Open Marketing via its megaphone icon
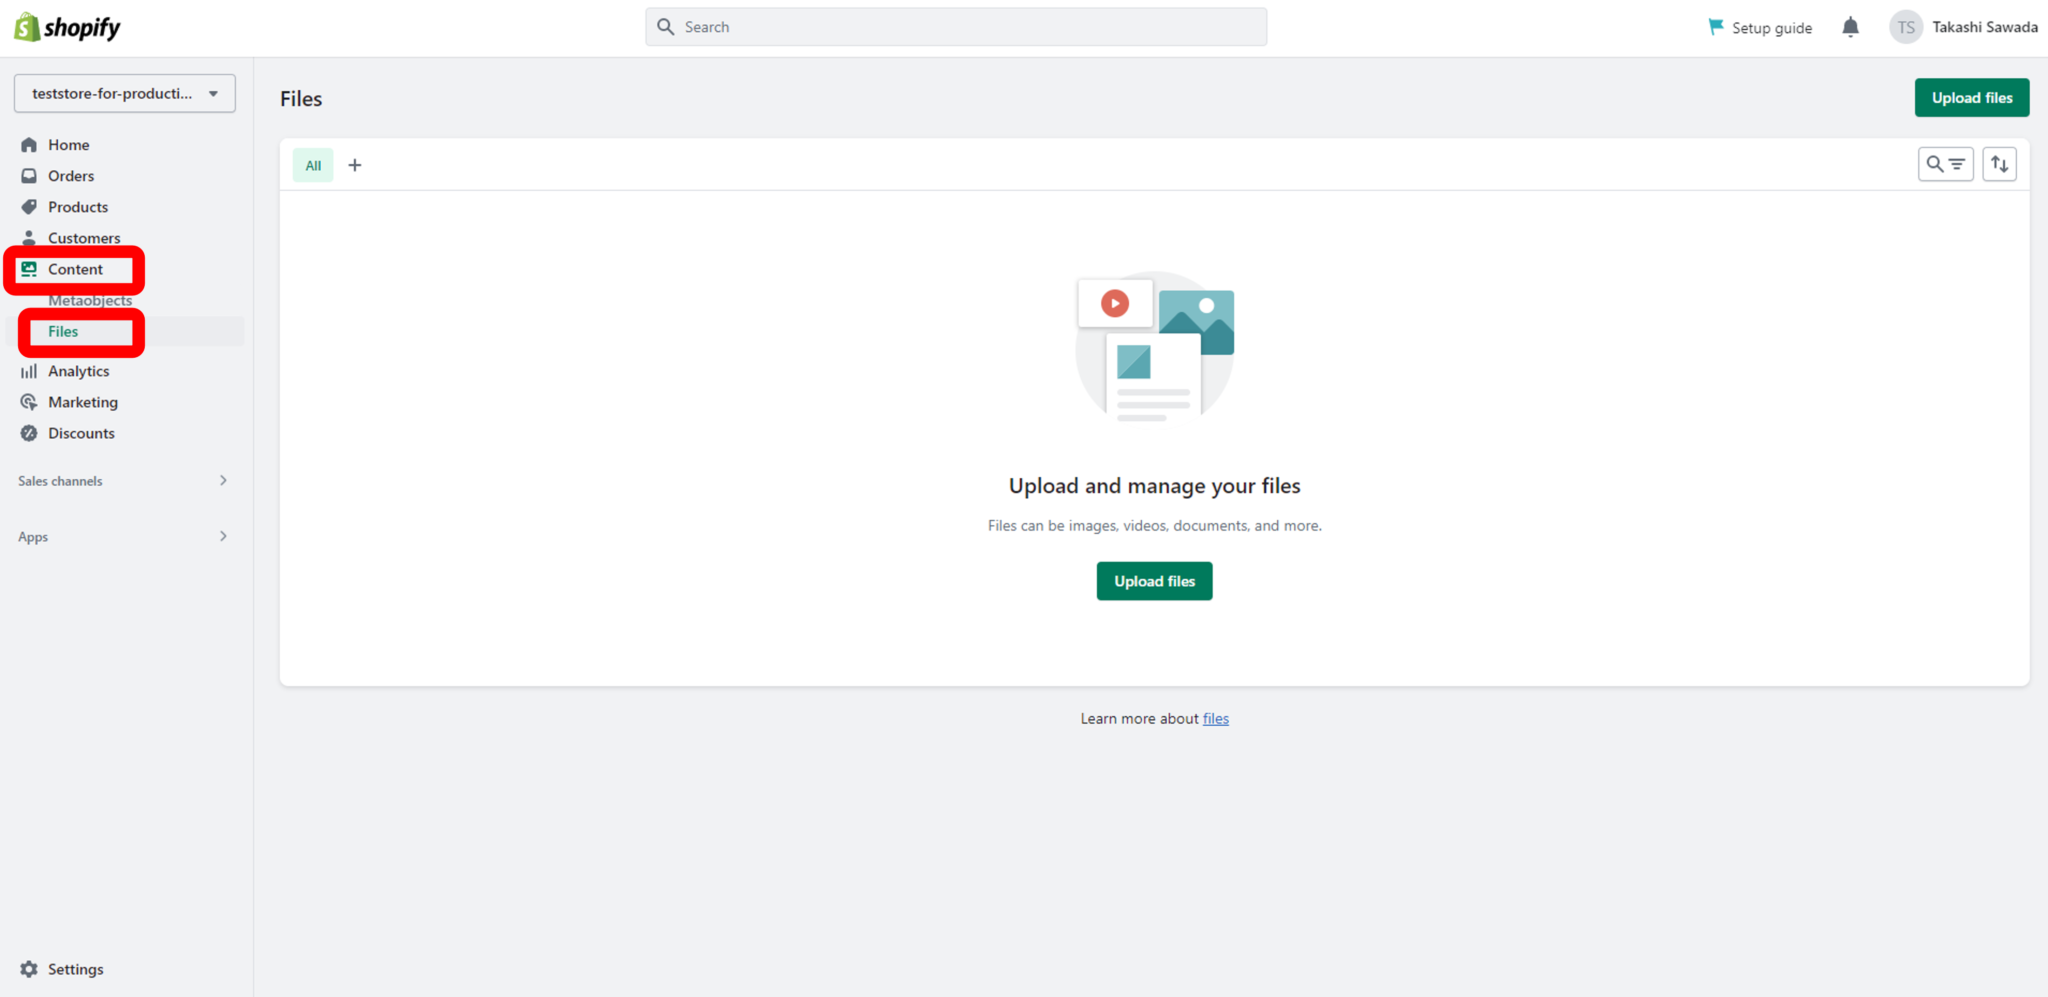Image resolution: width=2048 pixels, height=997 pixels. (30, 401)
